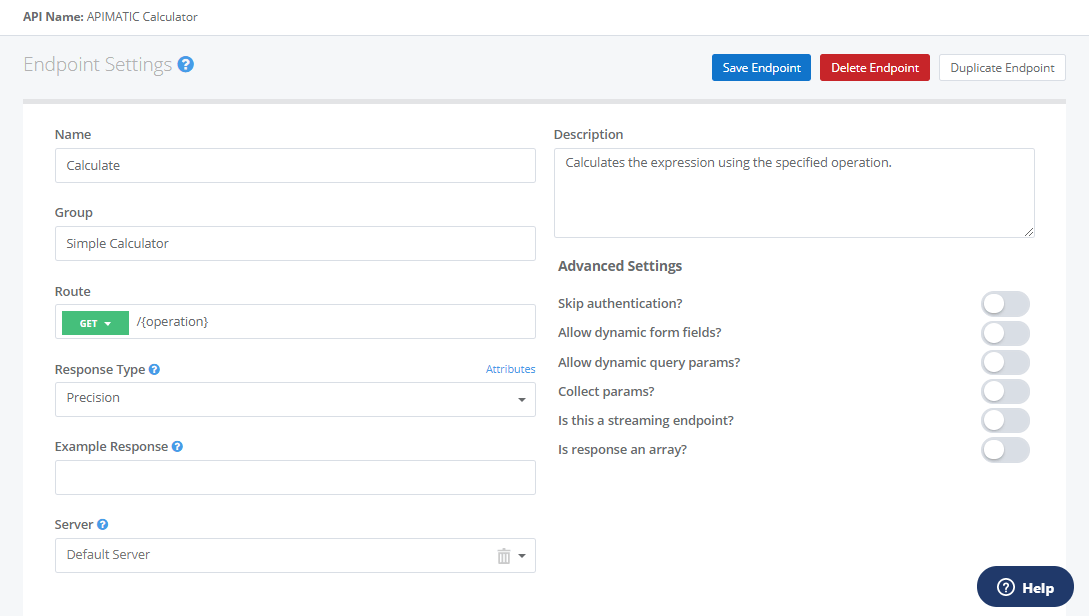Click the trash icon in the Server field

coord(504,555)
